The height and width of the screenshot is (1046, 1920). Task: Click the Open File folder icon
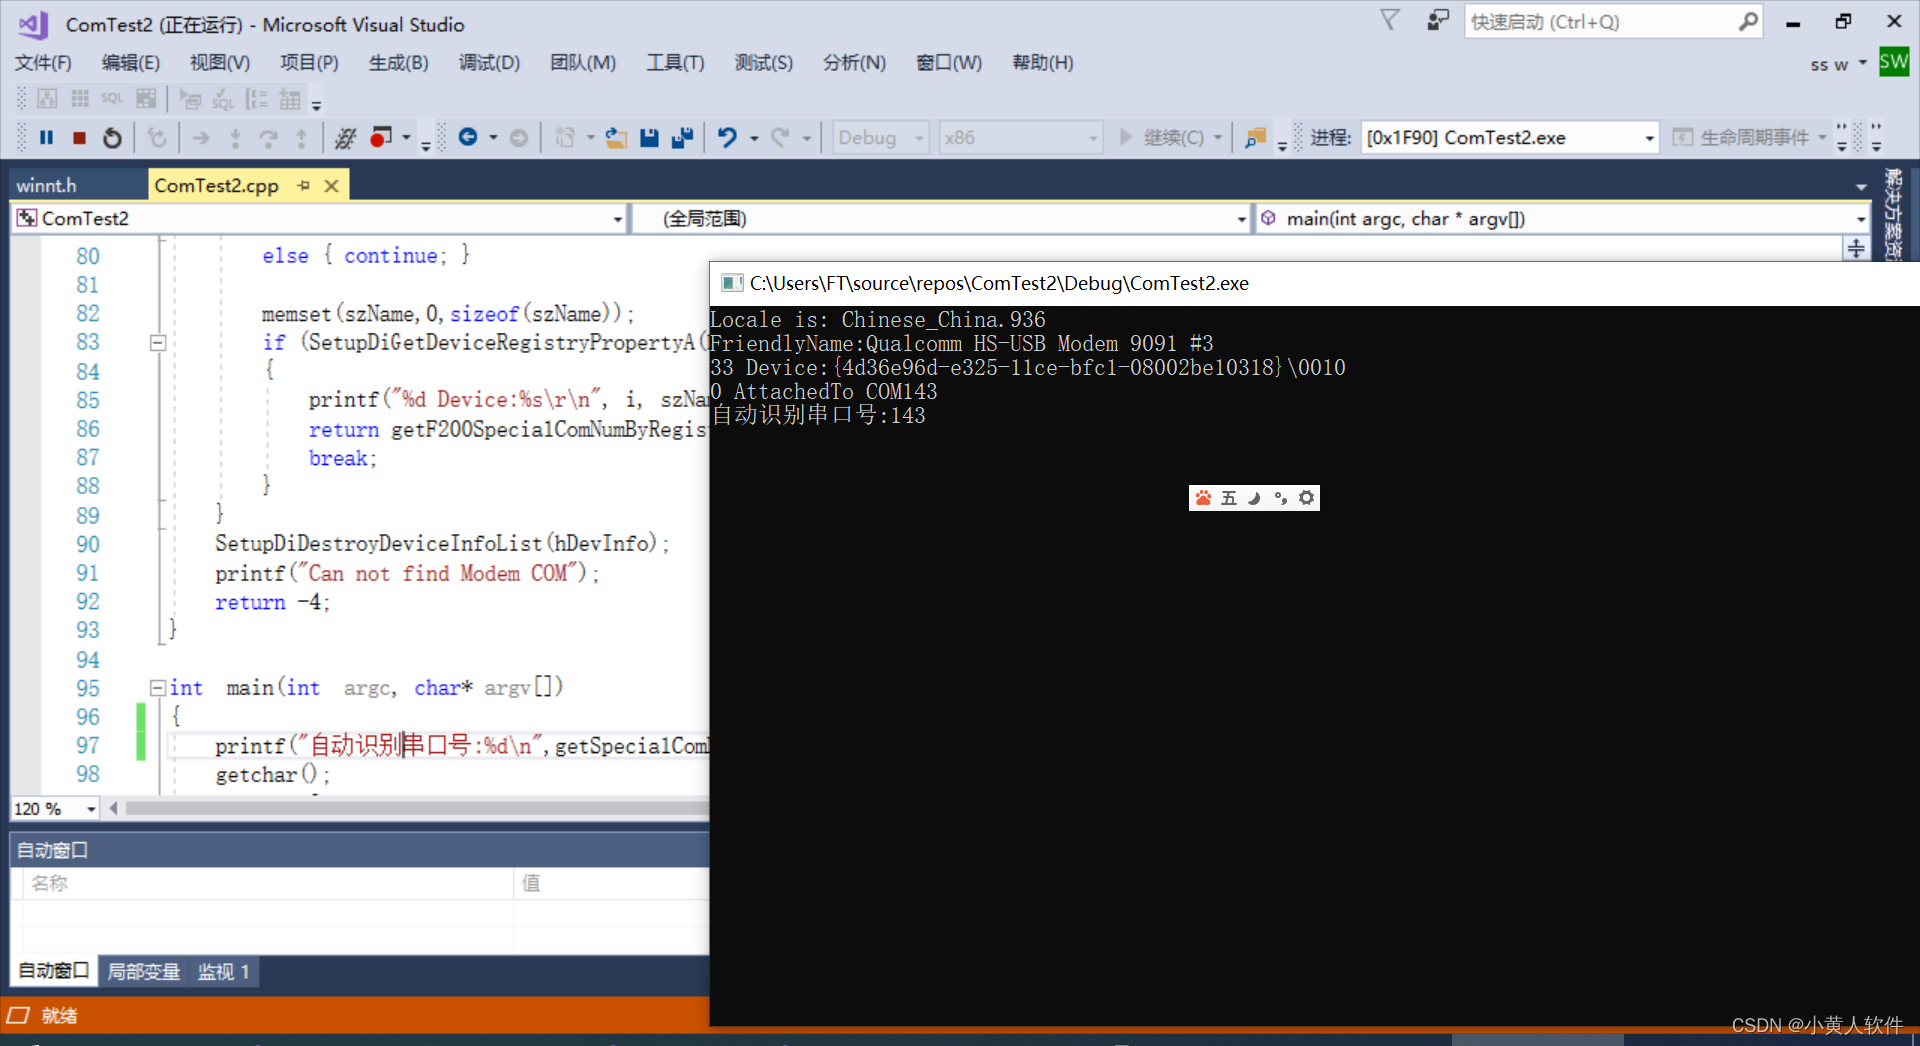tap(616, 138)
